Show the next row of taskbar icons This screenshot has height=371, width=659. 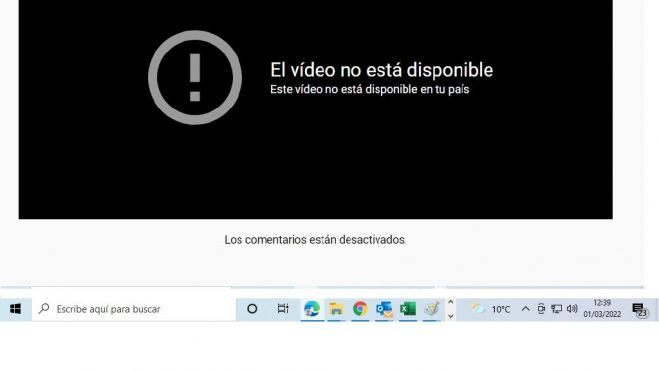[451, 316]
